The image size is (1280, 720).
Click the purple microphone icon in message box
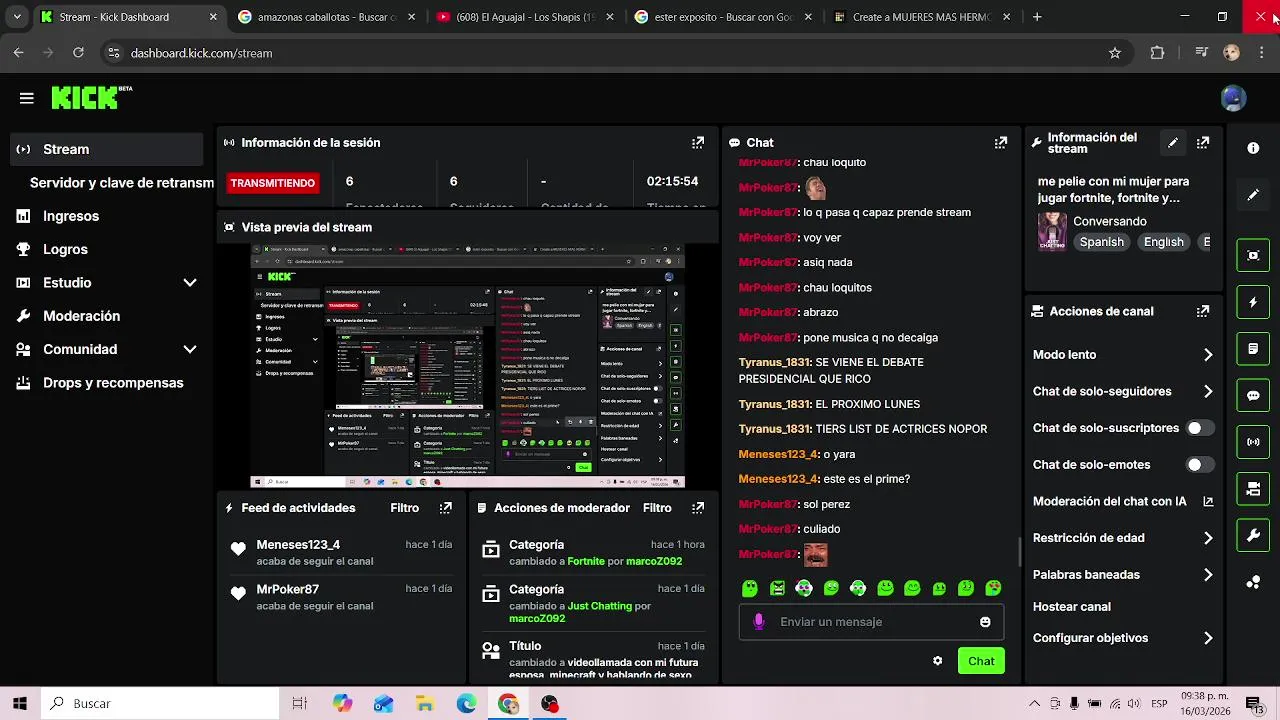759,622
